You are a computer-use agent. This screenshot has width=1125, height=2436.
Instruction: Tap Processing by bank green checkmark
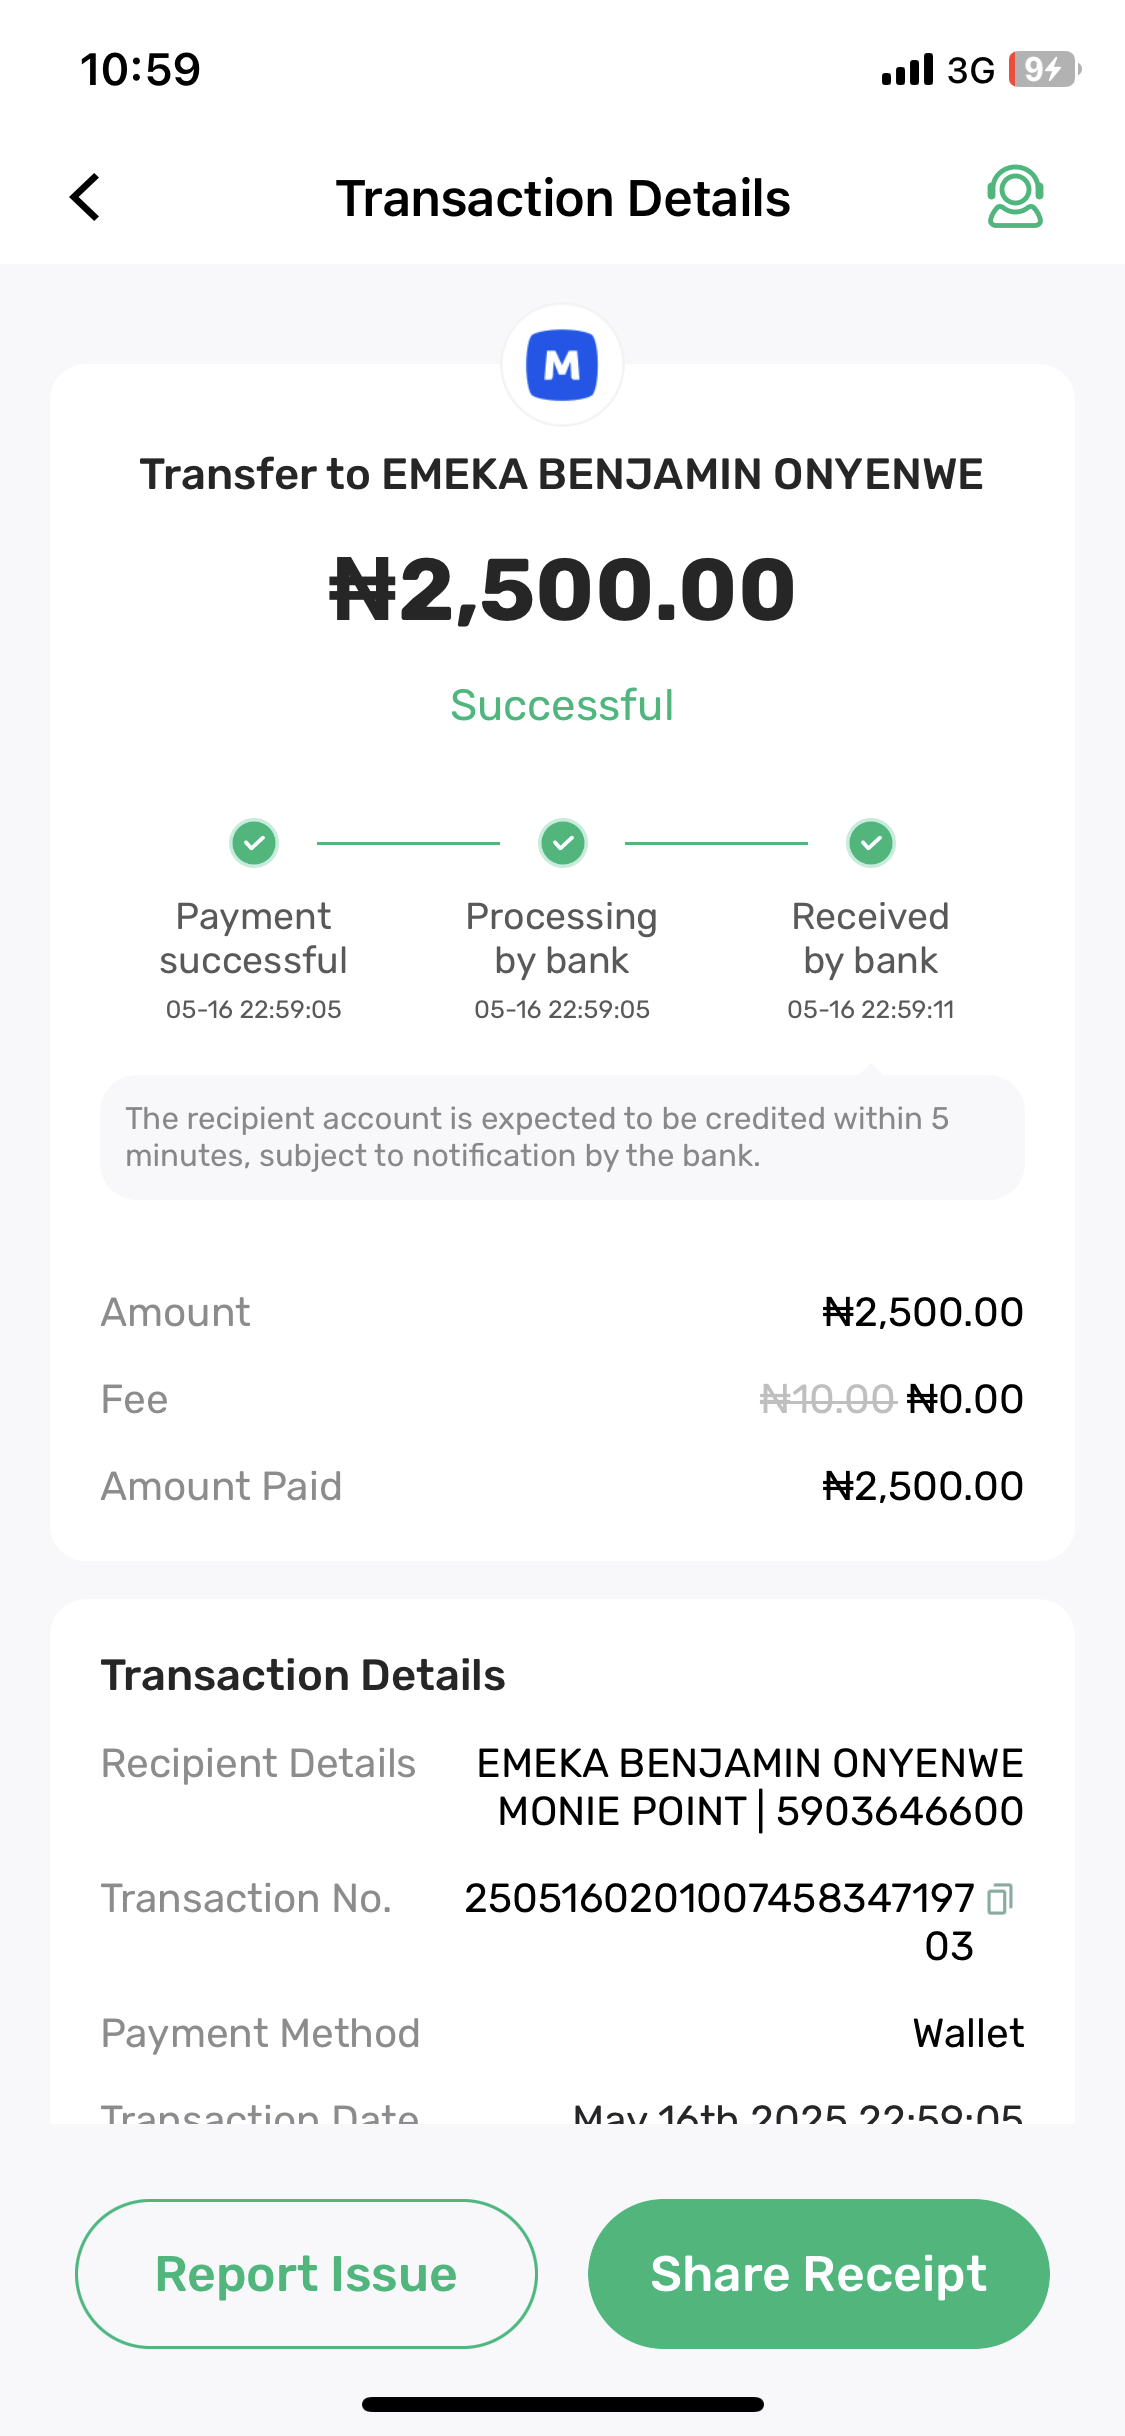point(563,843)
